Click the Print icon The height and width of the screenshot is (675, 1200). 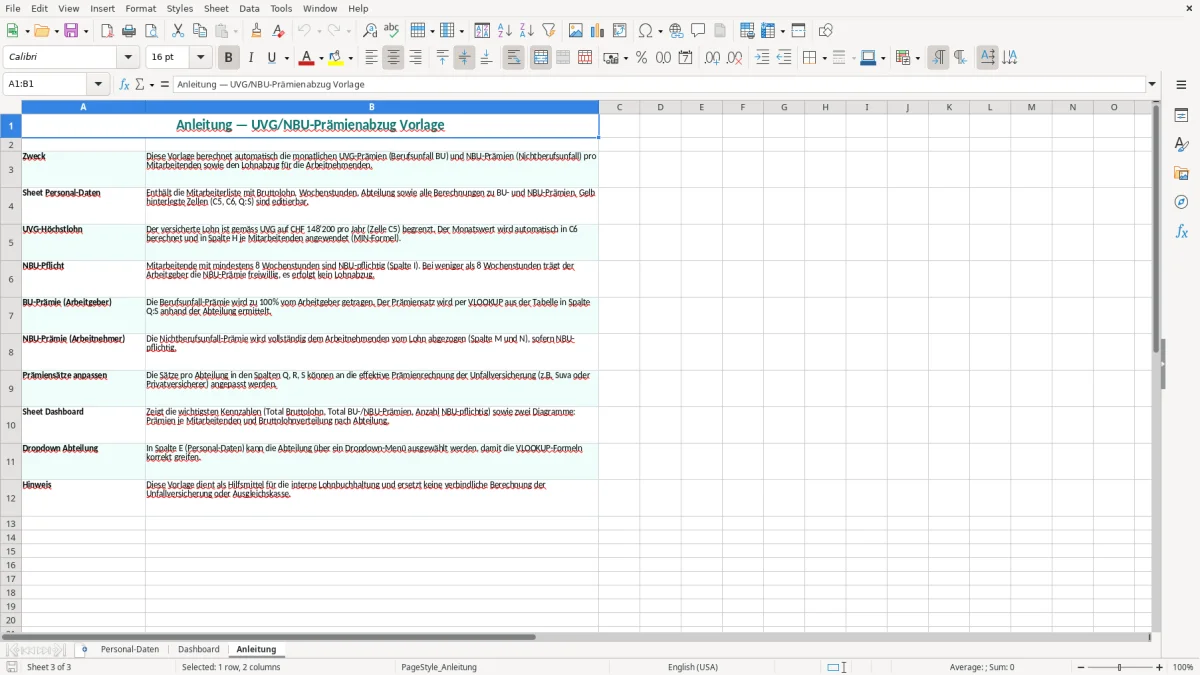[129, 31]
